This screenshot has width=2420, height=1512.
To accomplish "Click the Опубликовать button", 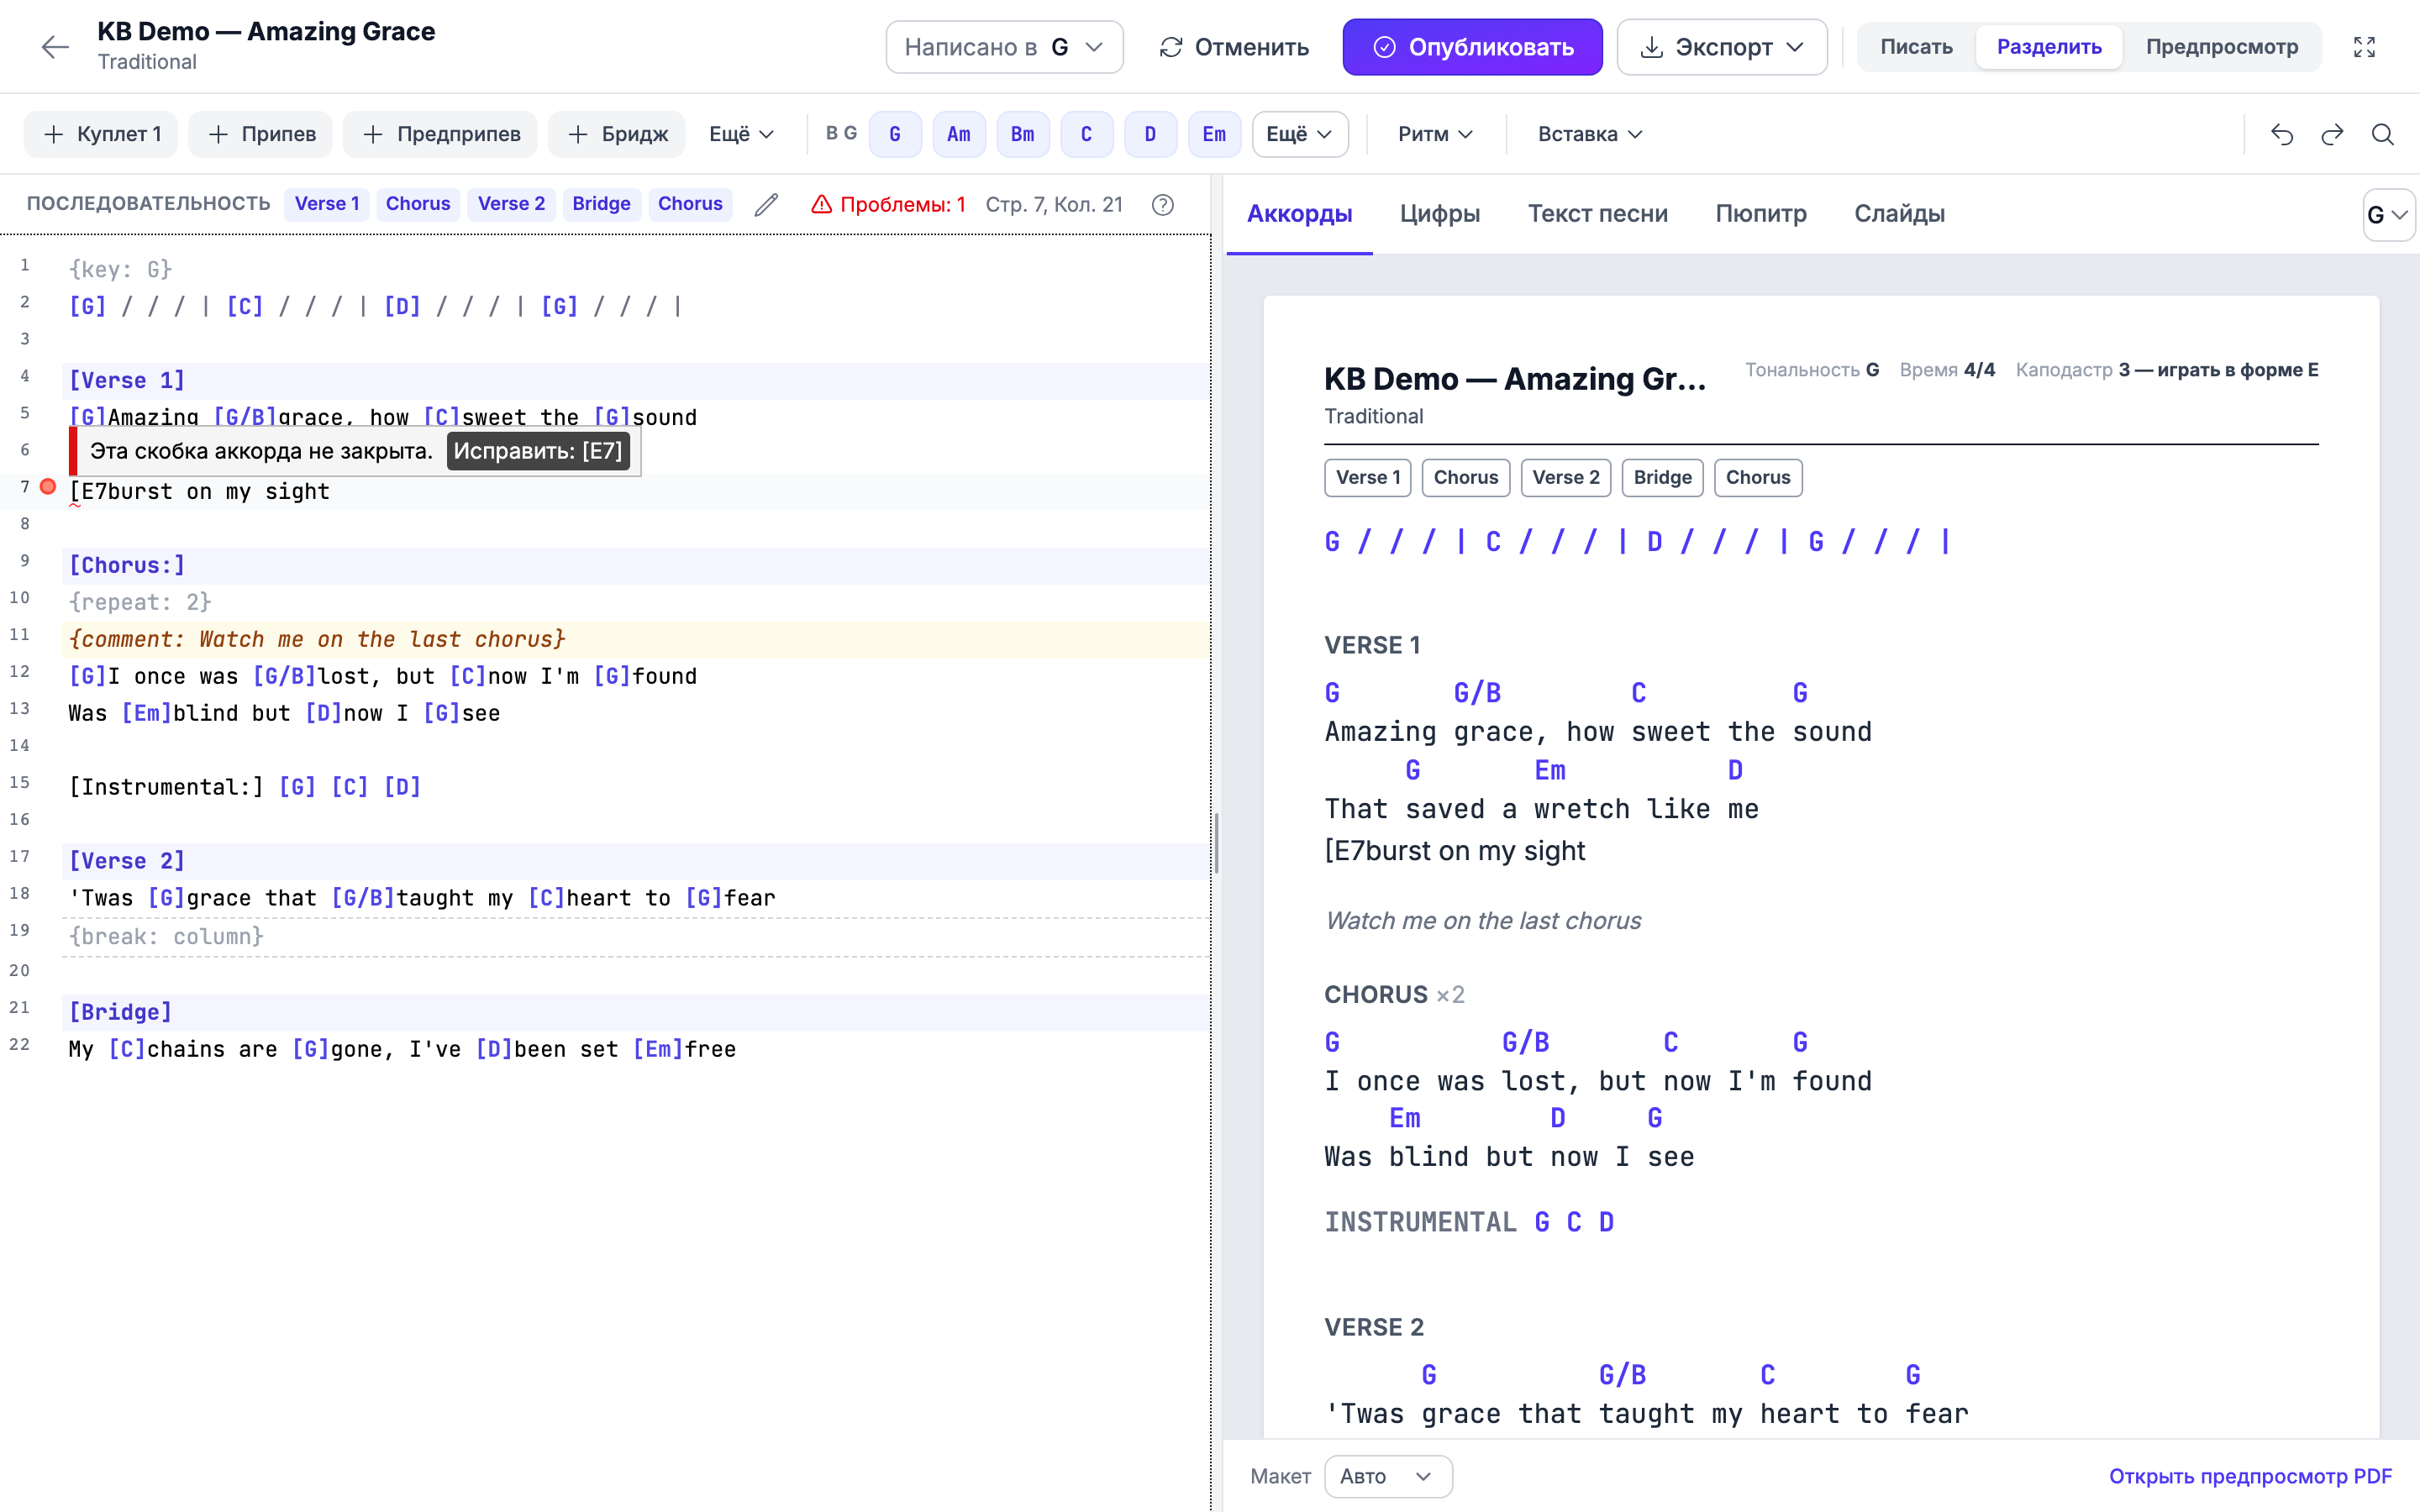I will [x=1472, y=47].
